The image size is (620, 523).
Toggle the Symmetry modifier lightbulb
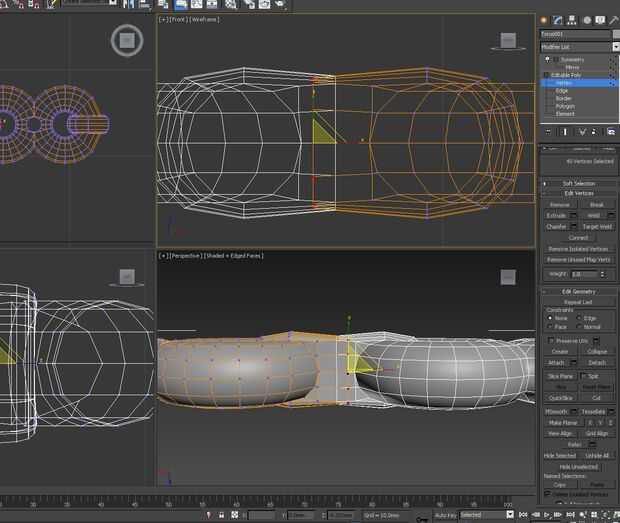[x=547, y=59]
